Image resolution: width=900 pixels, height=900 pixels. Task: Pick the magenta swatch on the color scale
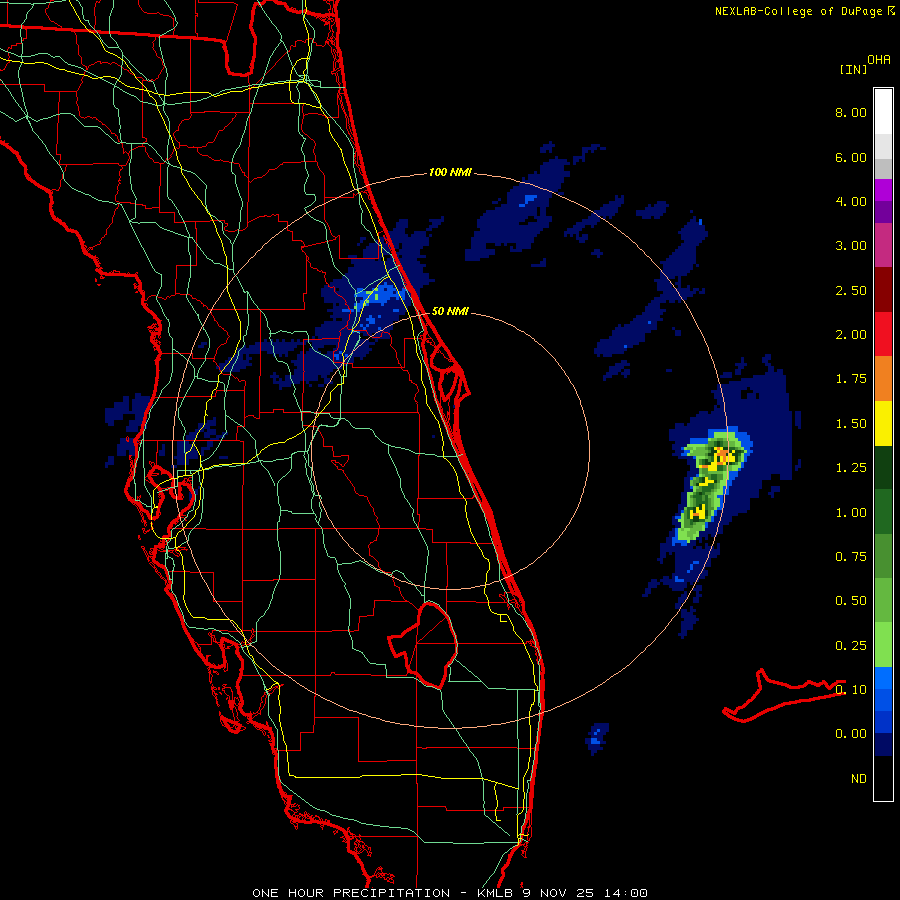tap(883, 190)
